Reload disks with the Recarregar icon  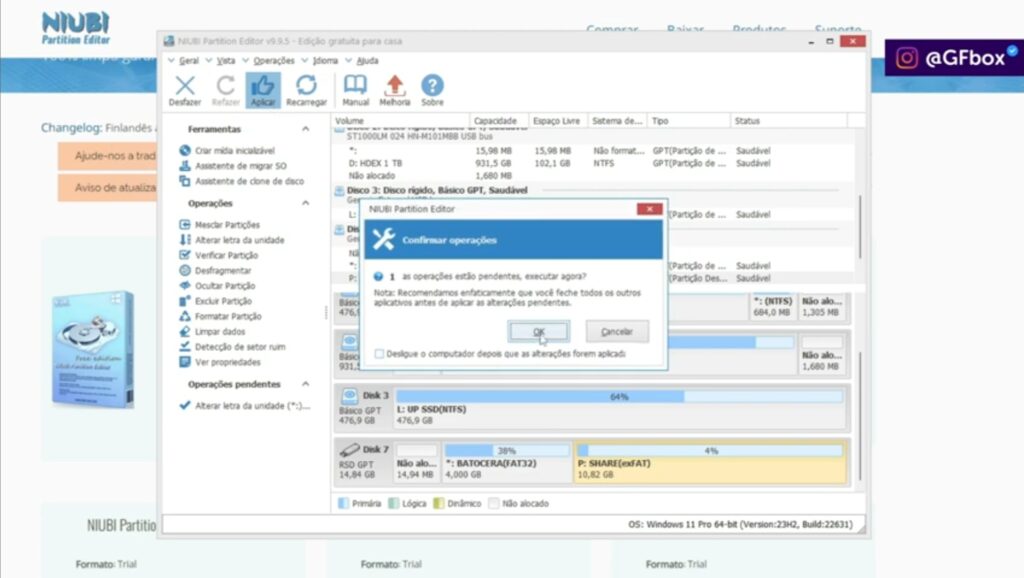click(x=306, y=86)
